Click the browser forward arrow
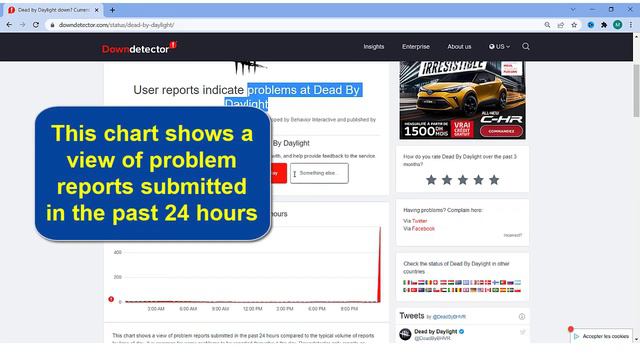The image size is (640, 360). tap(22, 25)
